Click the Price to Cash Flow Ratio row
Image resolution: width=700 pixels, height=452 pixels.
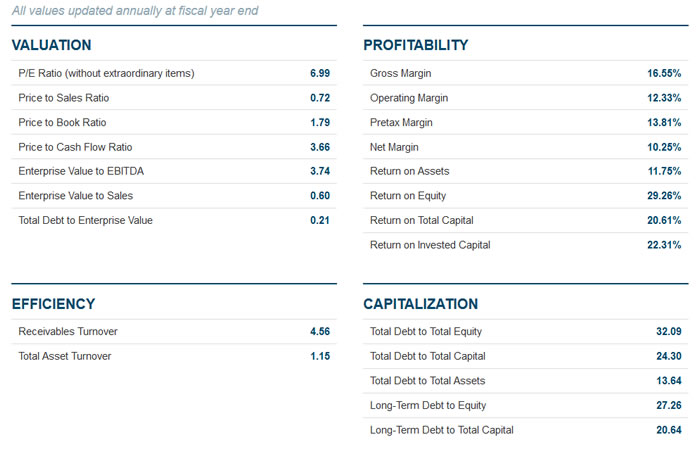[x=174, y=147]
